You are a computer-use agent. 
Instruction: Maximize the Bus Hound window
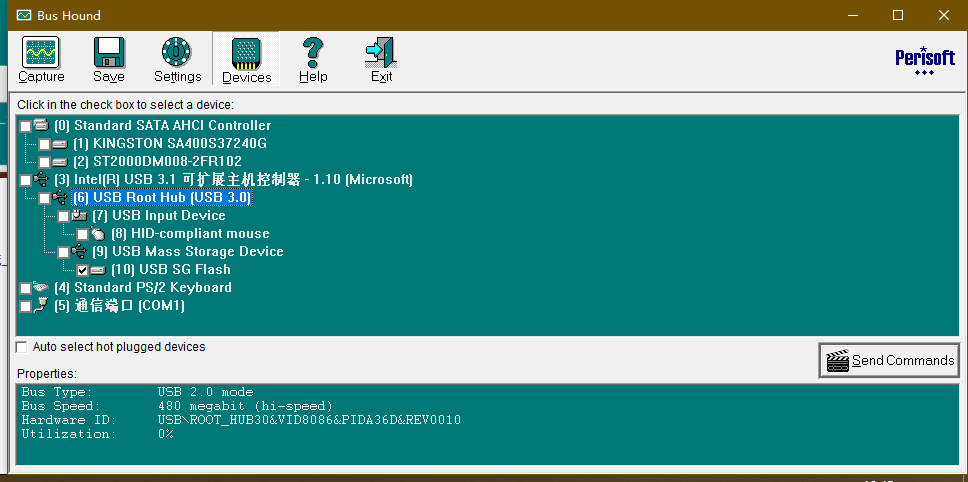[898, 15]
